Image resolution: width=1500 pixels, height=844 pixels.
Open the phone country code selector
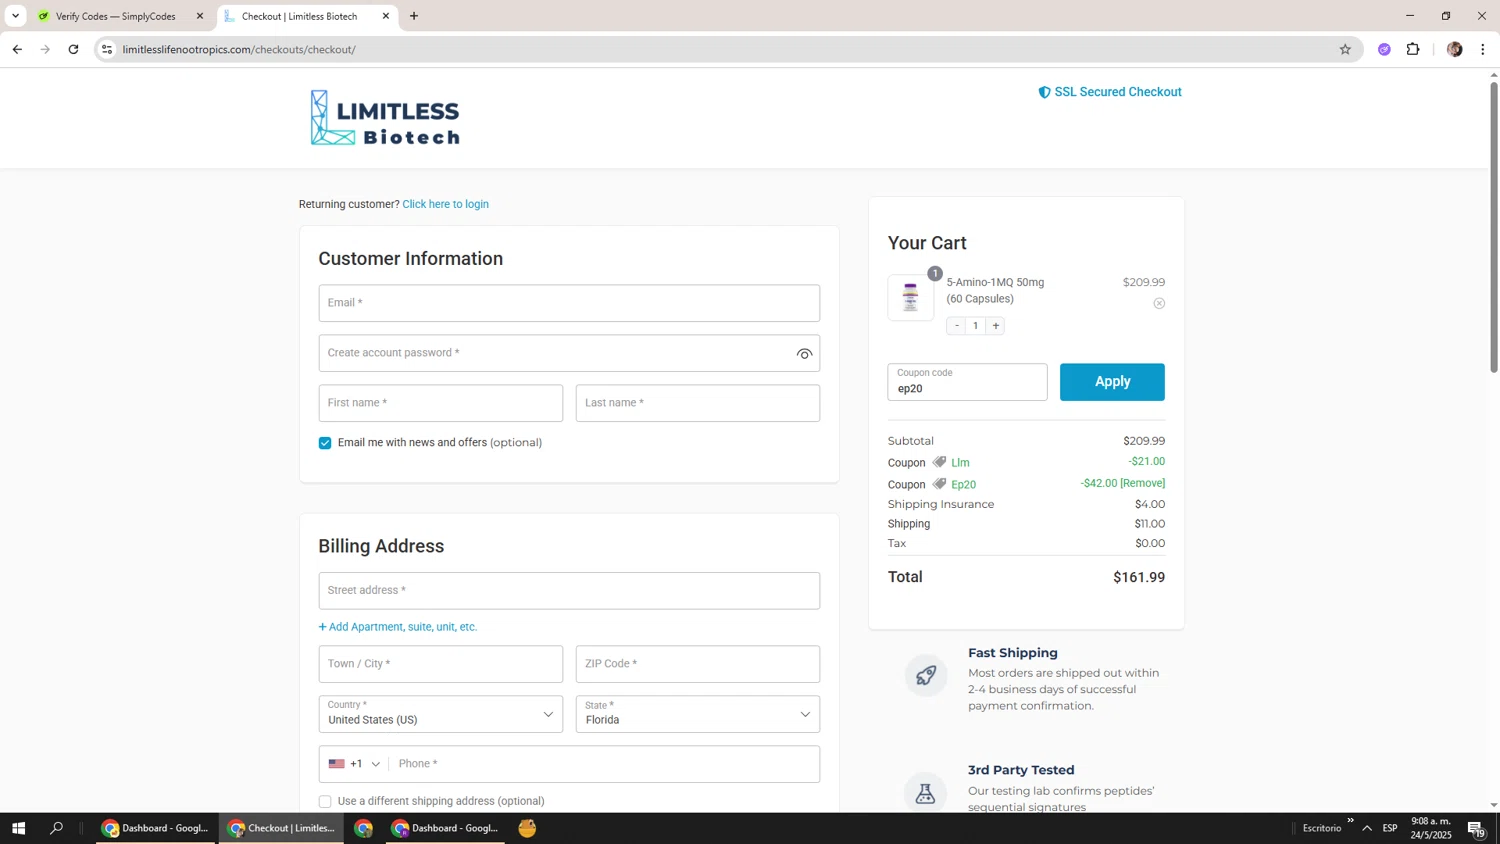point(354,764)
